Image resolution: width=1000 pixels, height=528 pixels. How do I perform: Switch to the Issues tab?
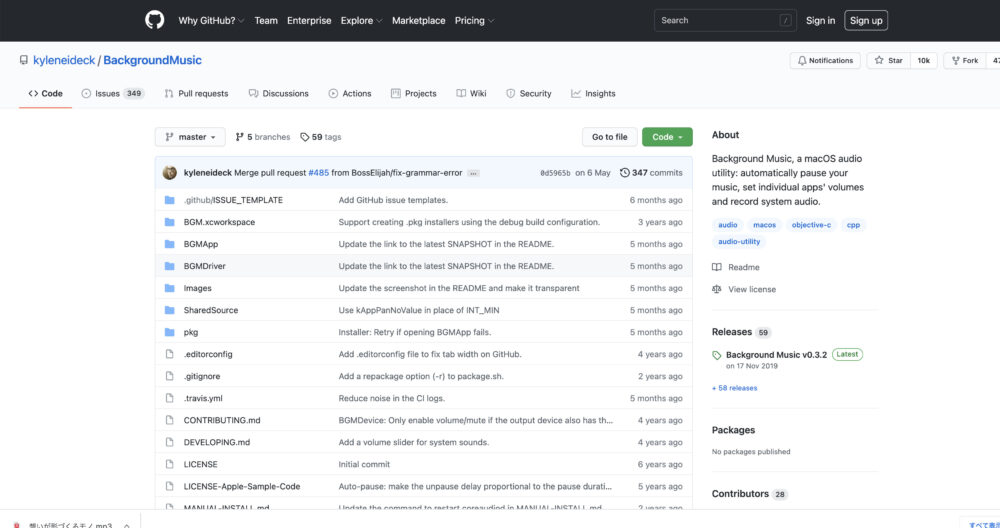(113, 94)
